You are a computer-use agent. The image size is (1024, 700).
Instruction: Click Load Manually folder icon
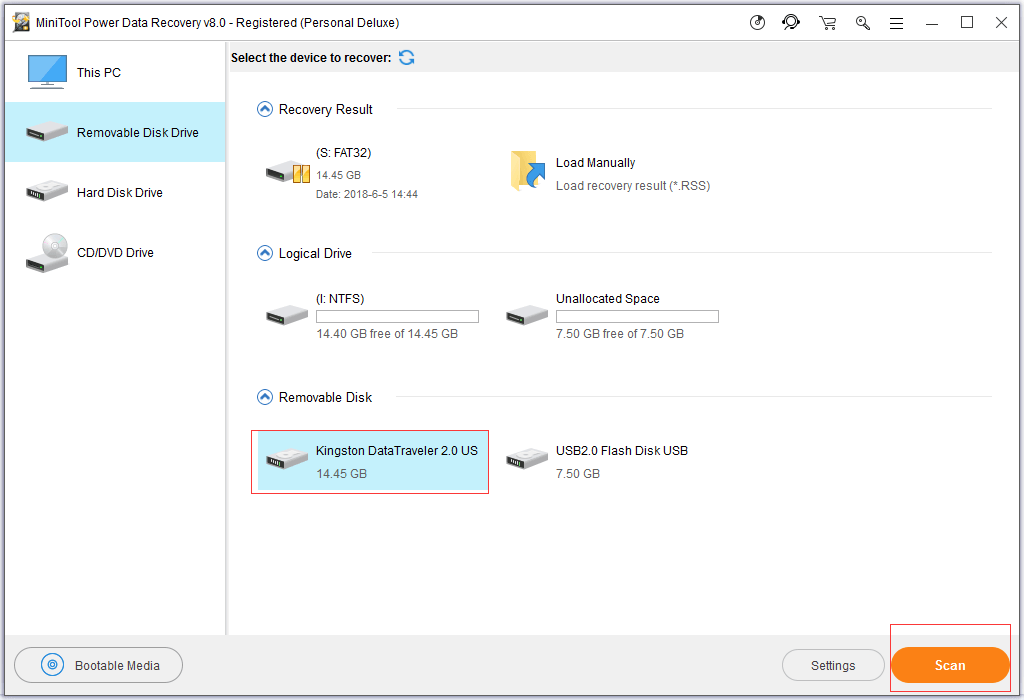[527, 171]
